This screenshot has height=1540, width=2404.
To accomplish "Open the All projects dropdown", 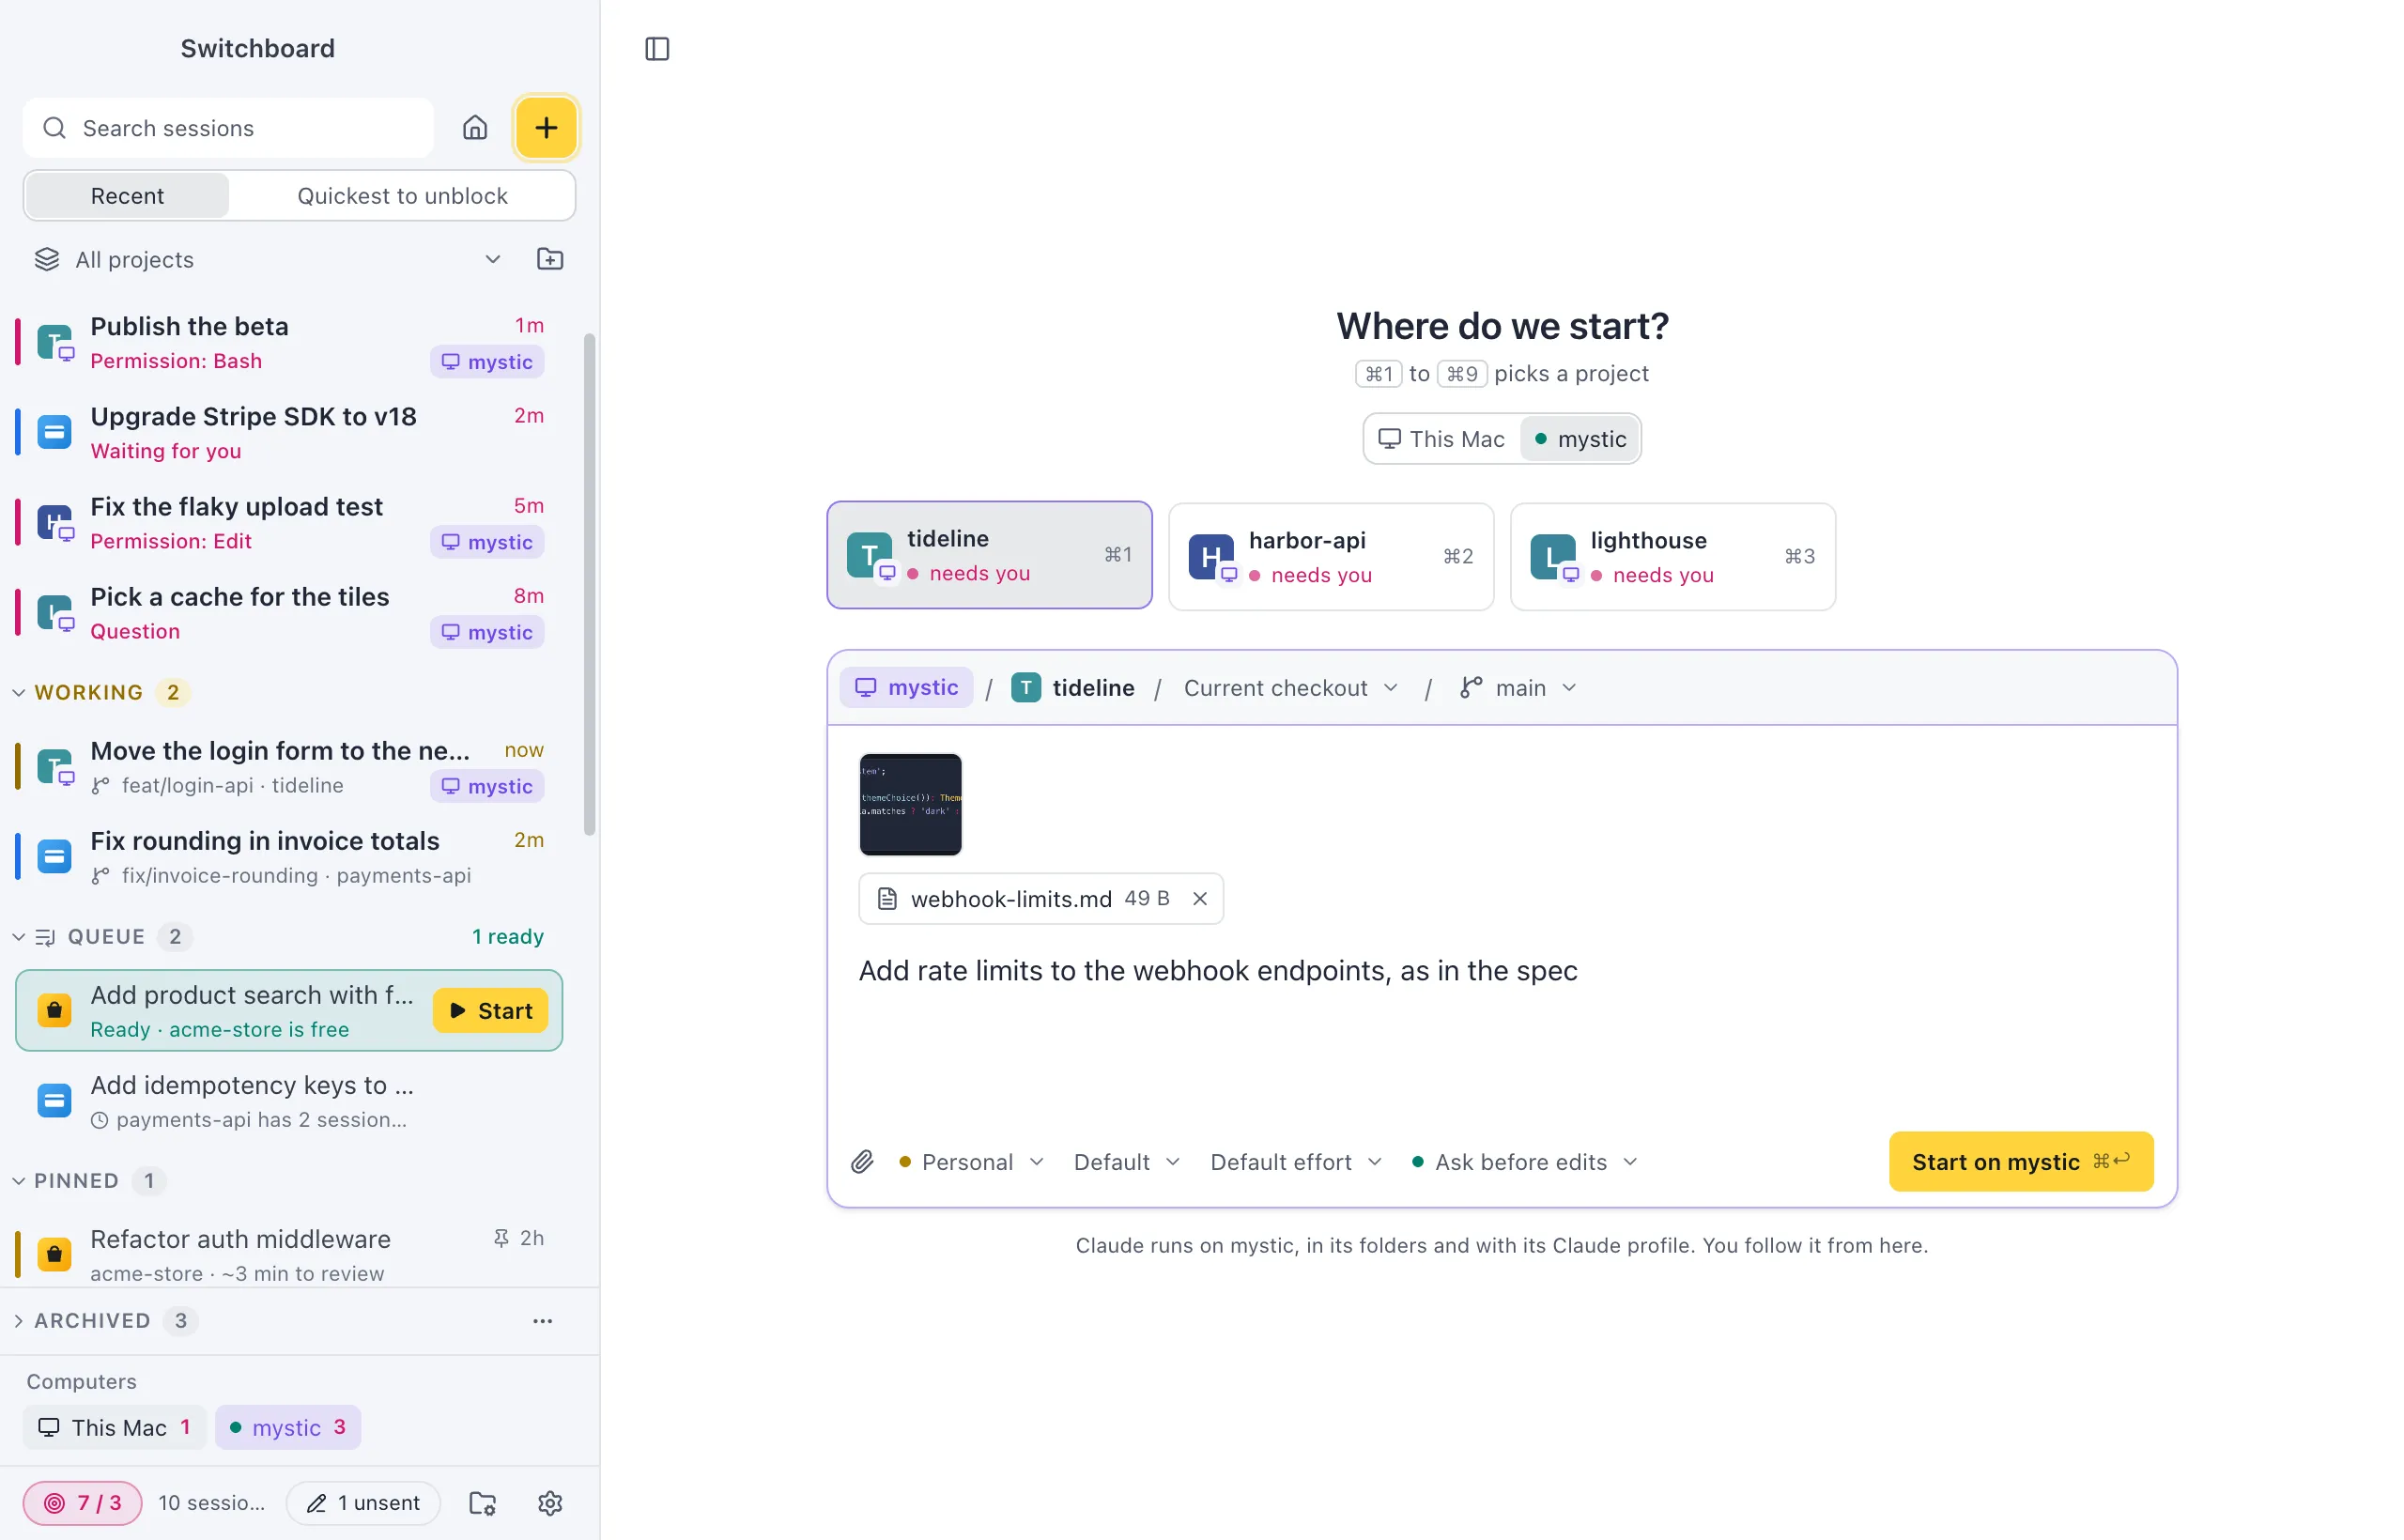I will coord(268,260).
